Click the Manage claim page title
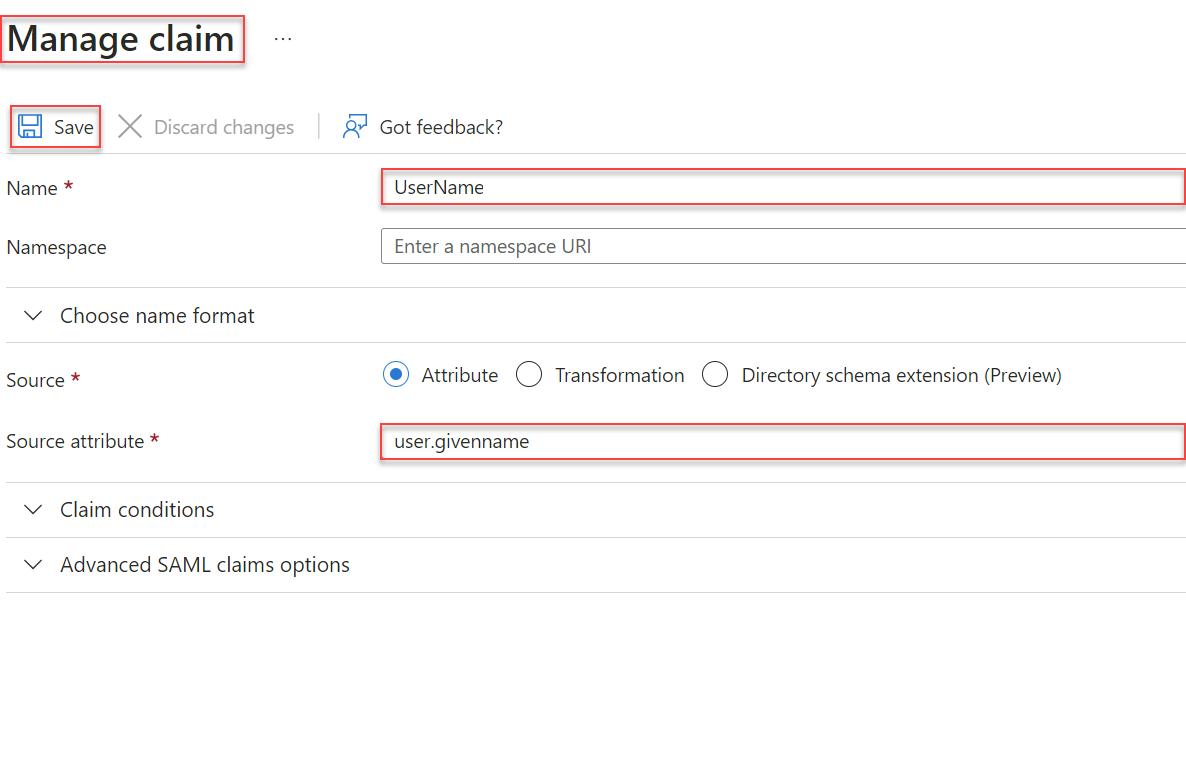The height and width of the screenshot is (768, 1186). tap(121, 39)
